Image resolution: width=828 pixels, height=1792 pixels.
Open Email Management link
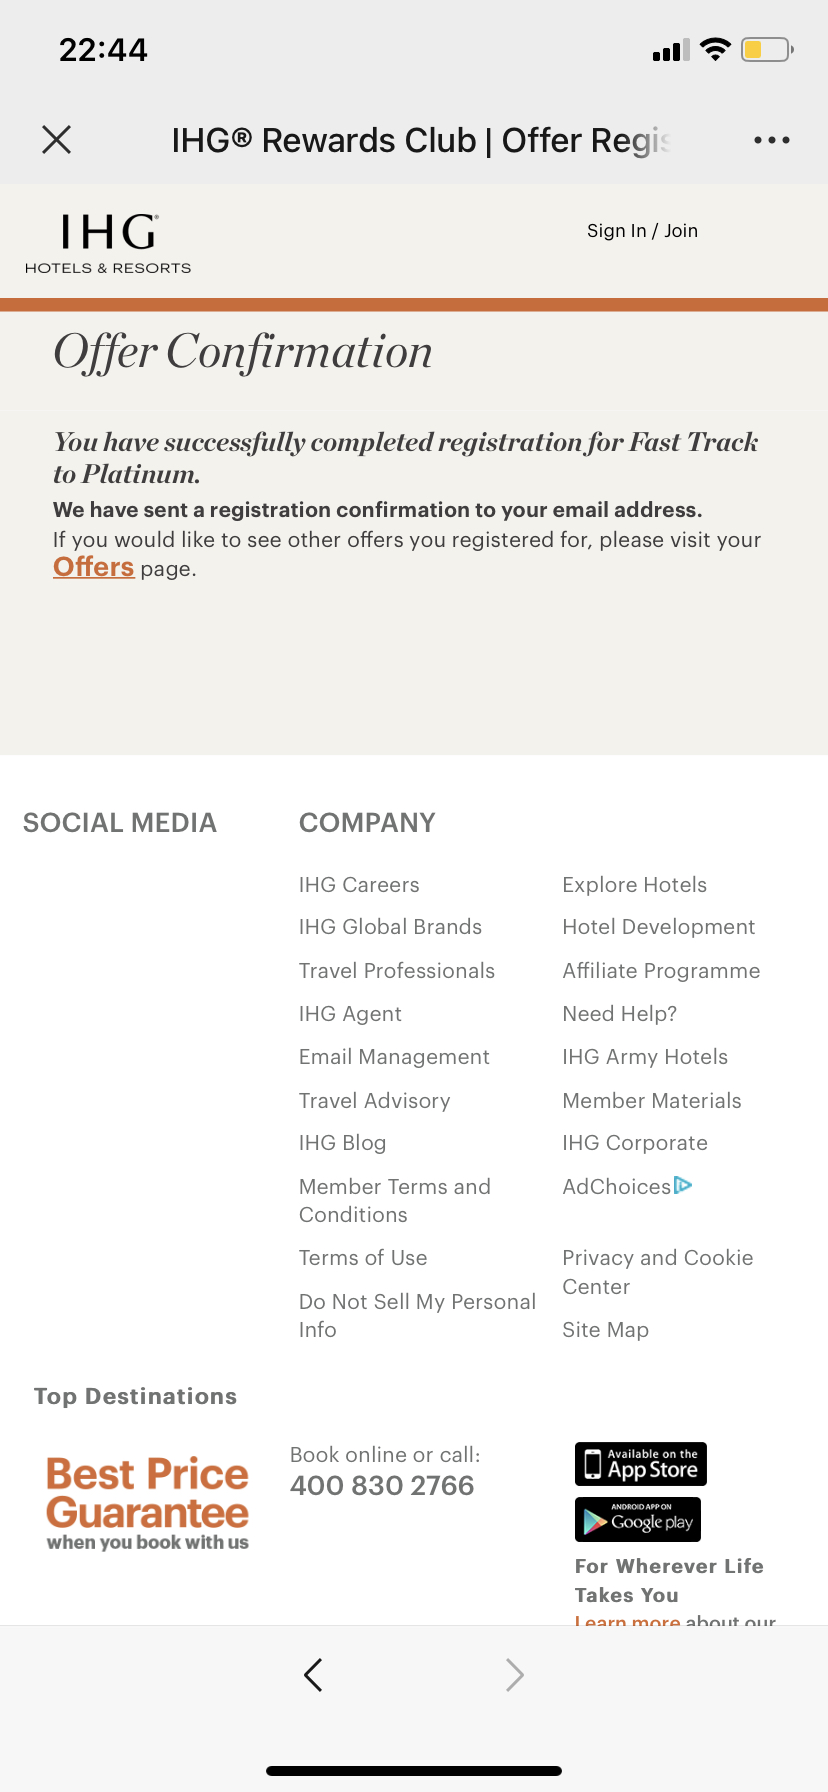pos(394,1057)
